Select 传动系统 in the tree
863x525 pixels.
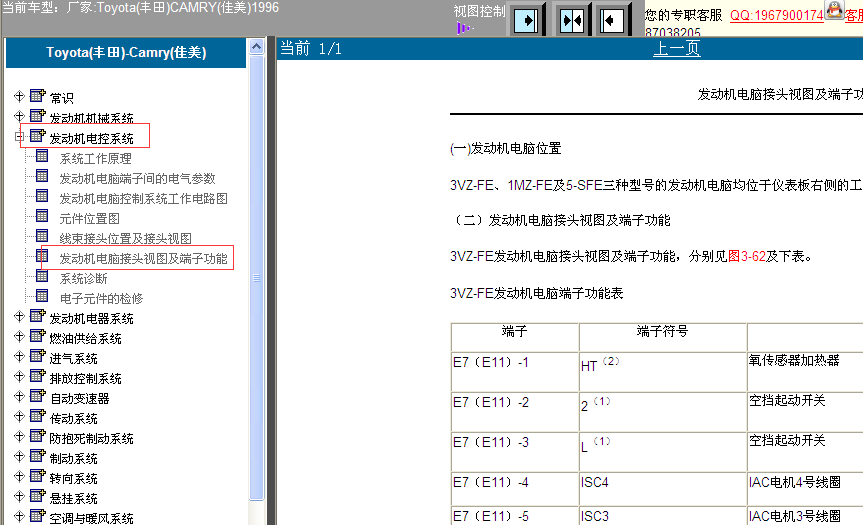73,419
